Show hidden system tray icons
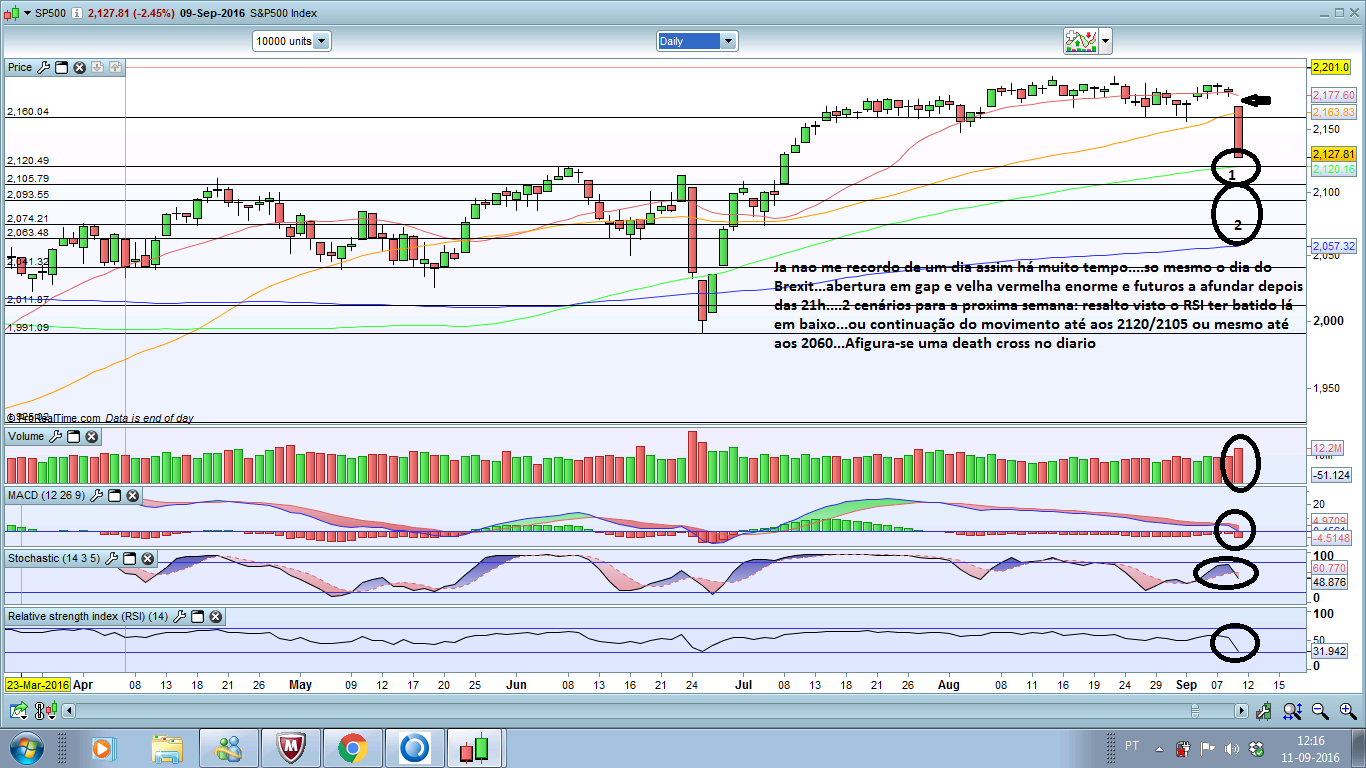Screen dimensions: 1366x768 pos(1160,748)
